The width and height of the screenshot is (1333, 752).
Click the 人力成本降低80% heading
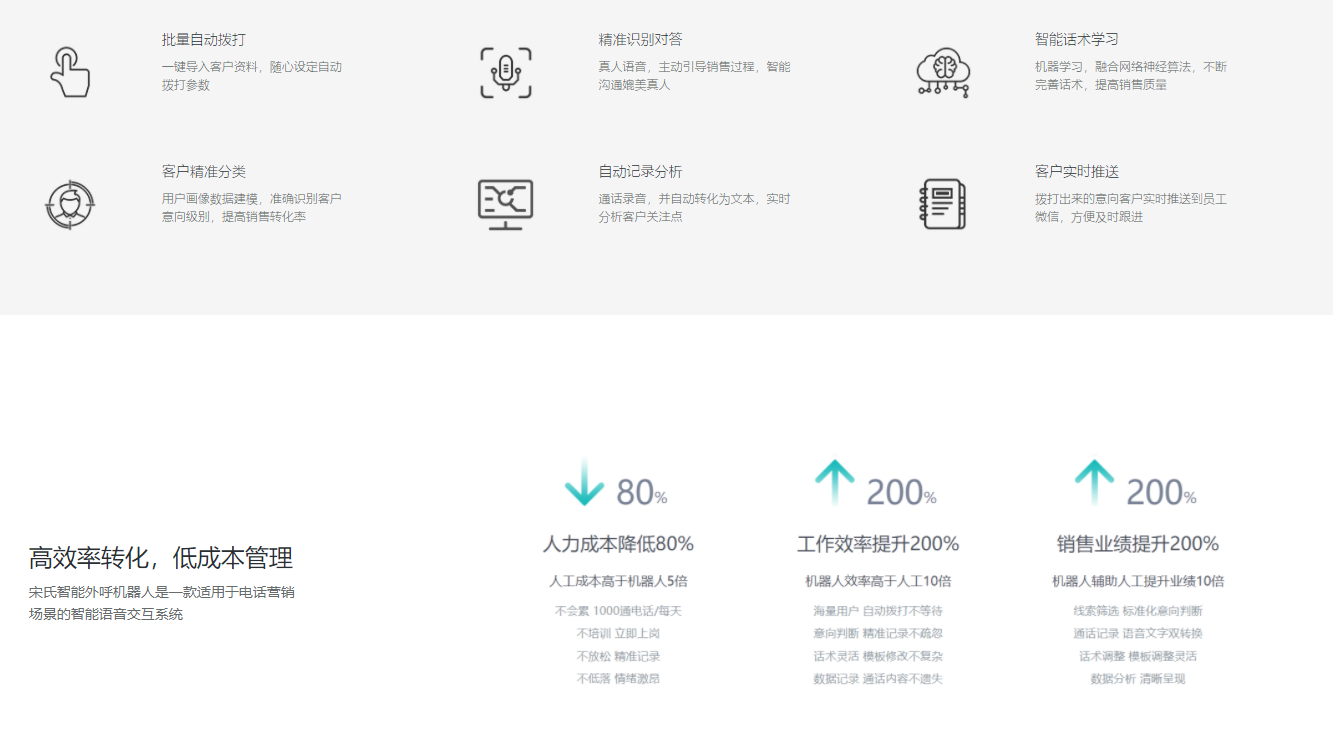[618, 544]
